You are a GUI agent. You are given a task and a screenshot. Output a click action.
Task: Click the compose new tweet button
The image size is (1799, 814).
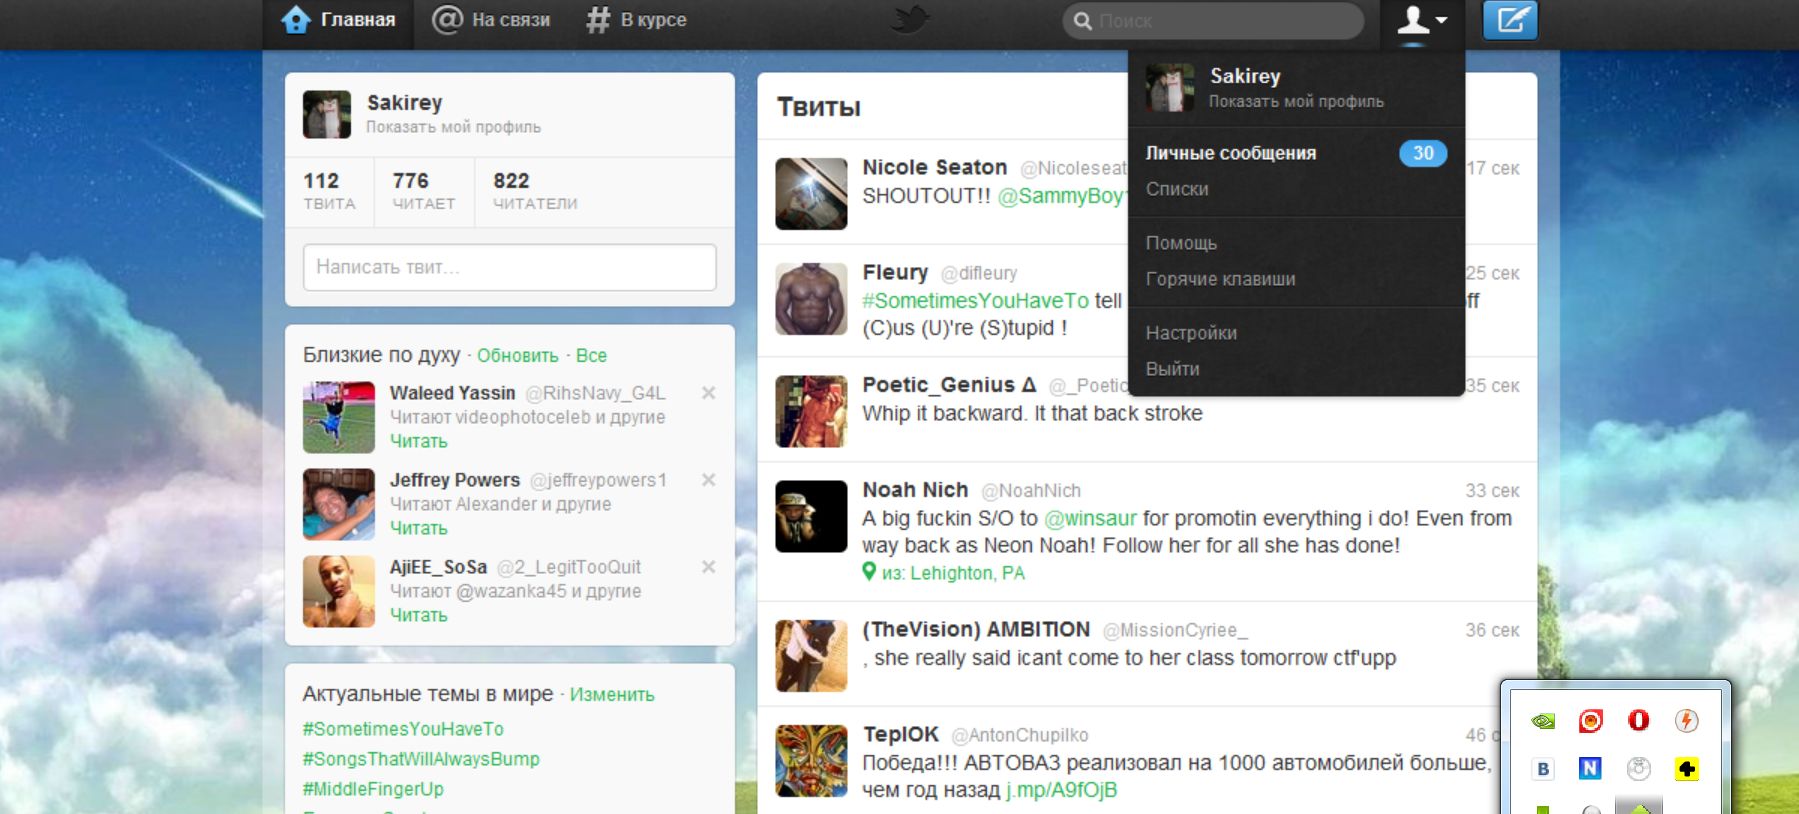pyautogui.click(x=1510, y=20)
